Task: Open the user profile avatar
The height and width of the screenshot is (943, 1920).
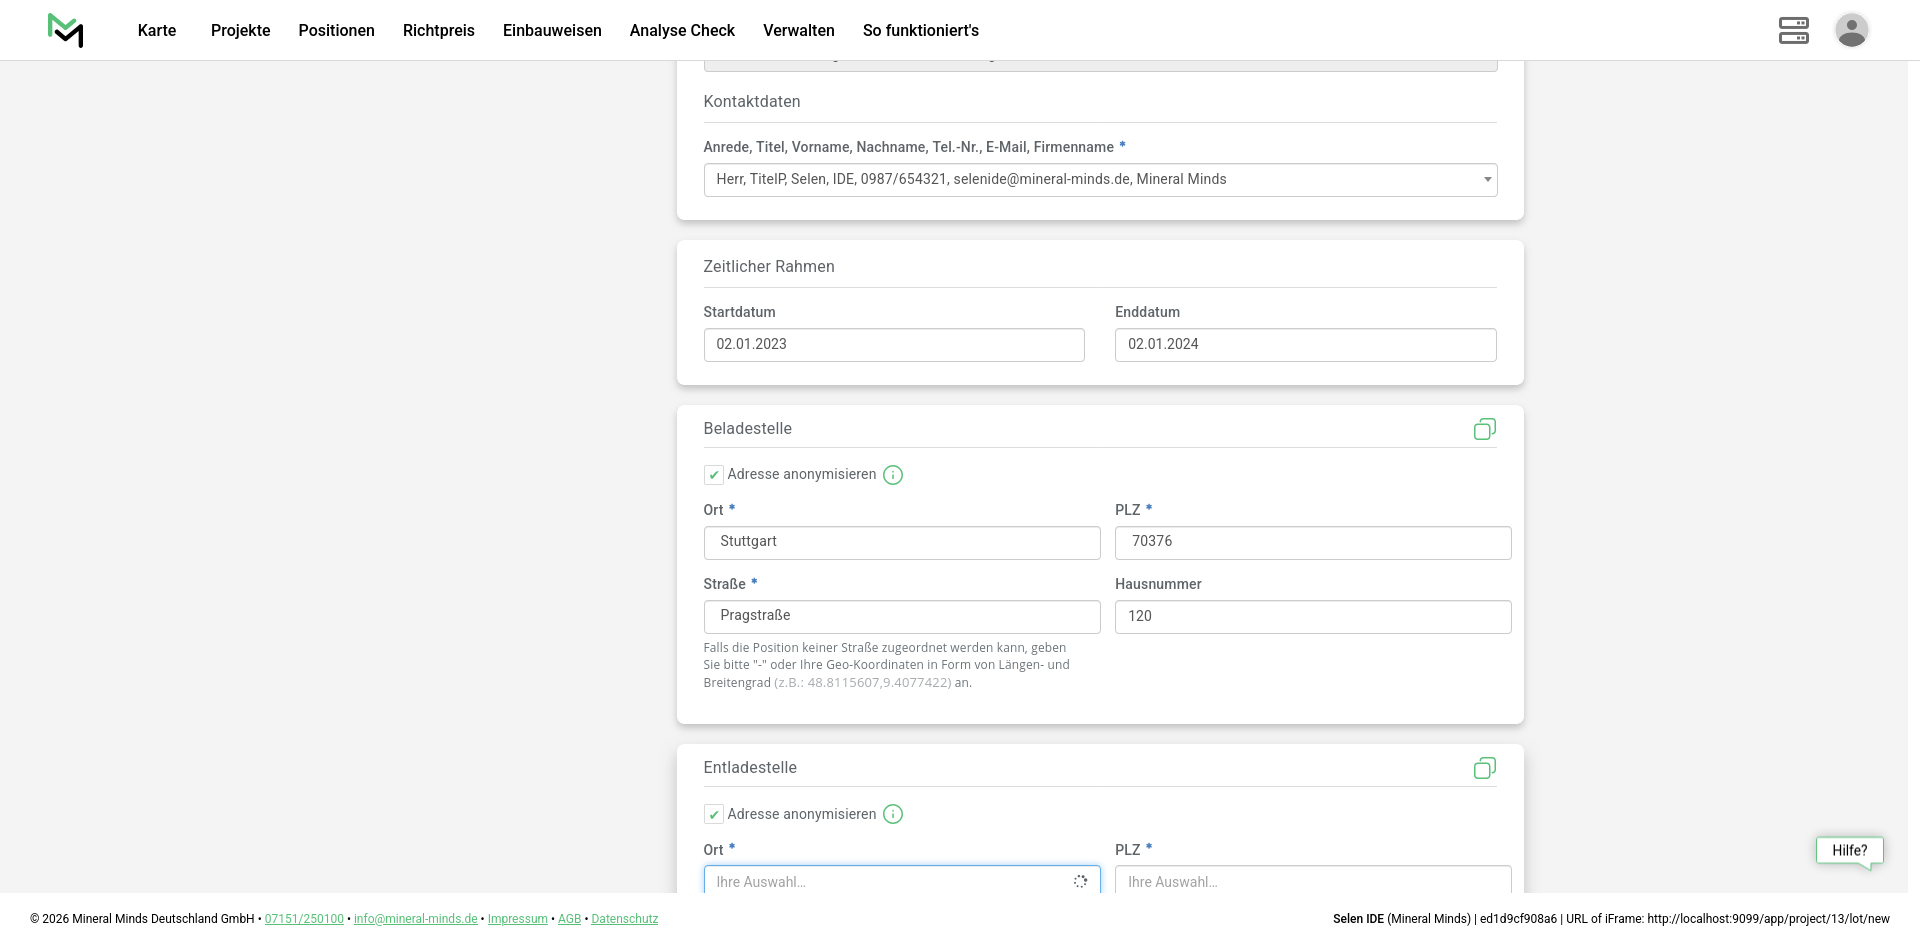Action: point(1851,30)
